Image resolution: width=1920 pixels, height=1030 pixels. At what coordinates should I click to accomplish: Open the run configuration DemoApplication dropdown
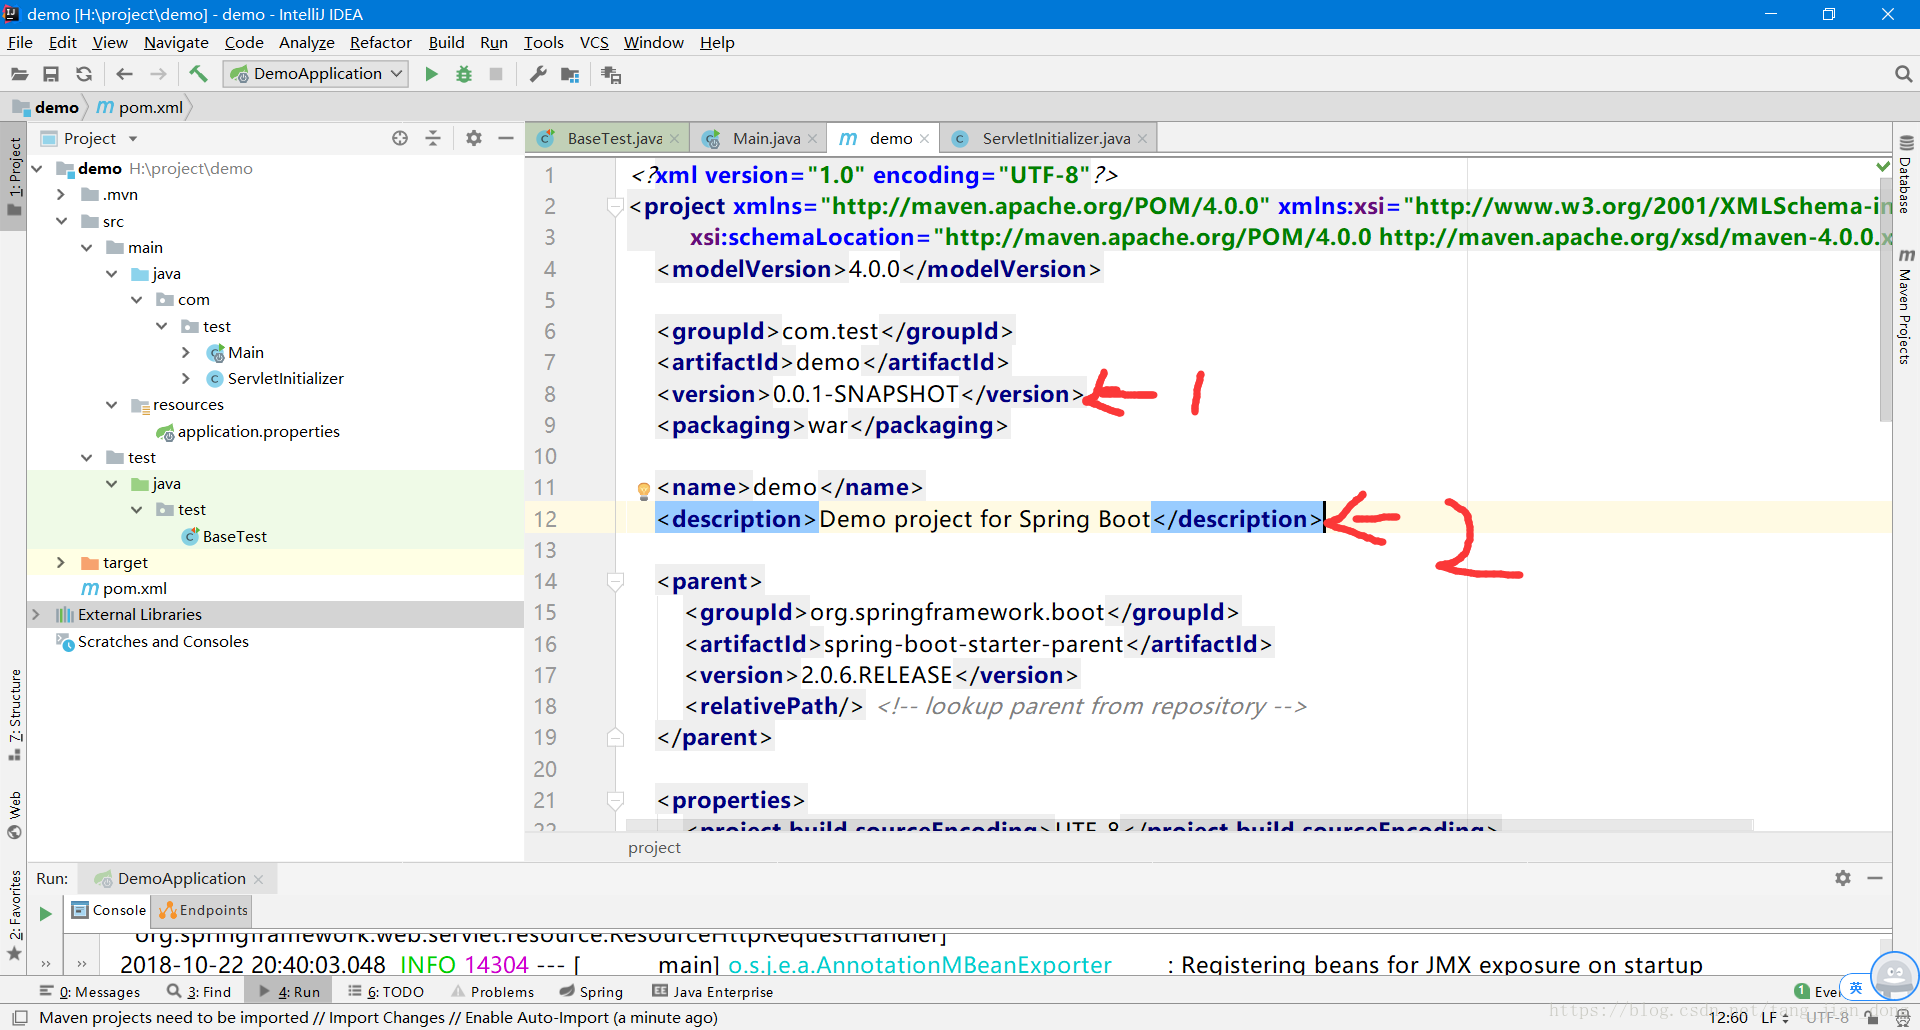click(x=316, y=74)
